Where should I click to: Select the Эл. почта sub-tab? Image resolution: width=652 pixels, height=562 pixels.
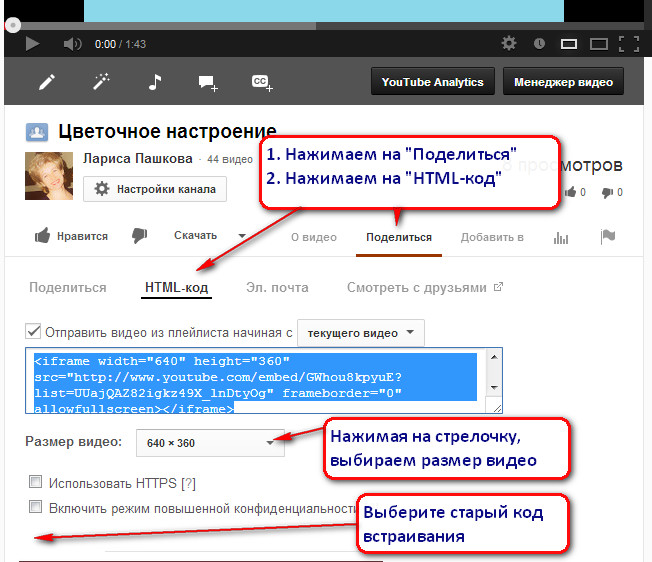(277, 288)
